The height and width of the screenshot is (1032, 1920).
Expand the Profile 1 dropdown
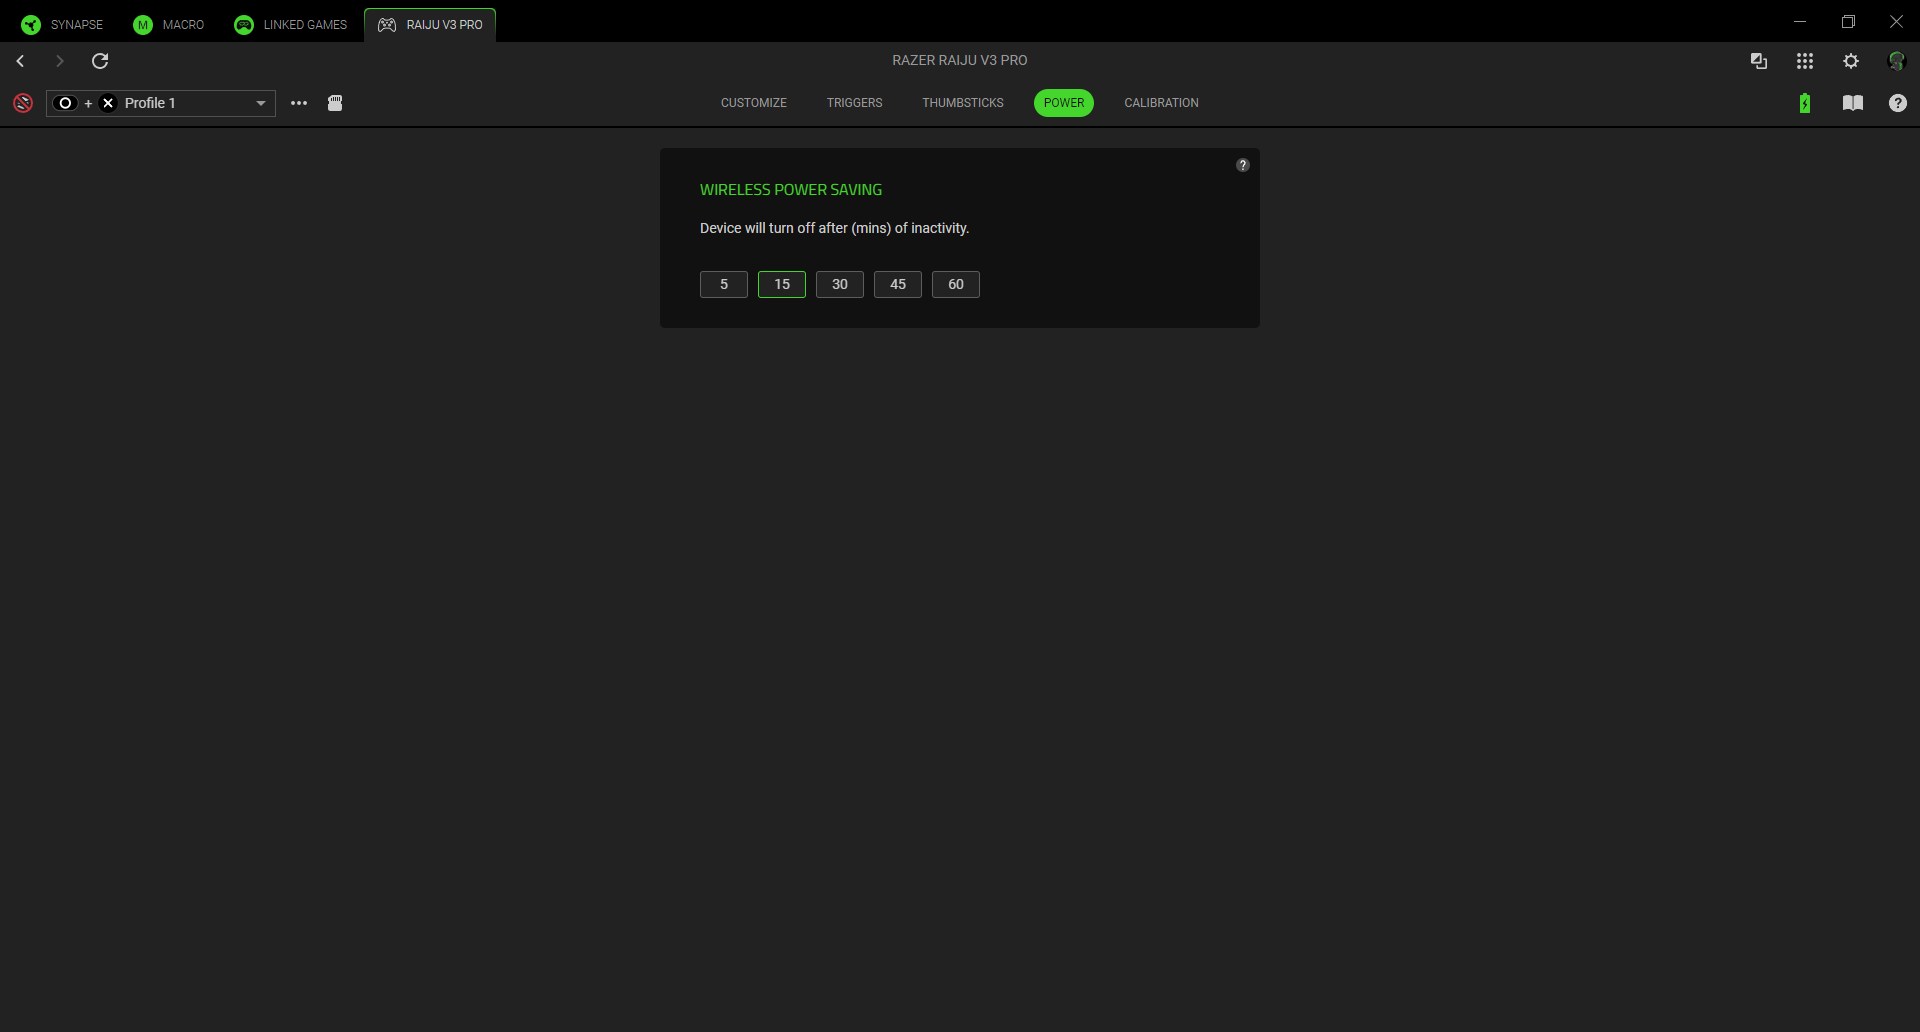[x=260, y=103]
